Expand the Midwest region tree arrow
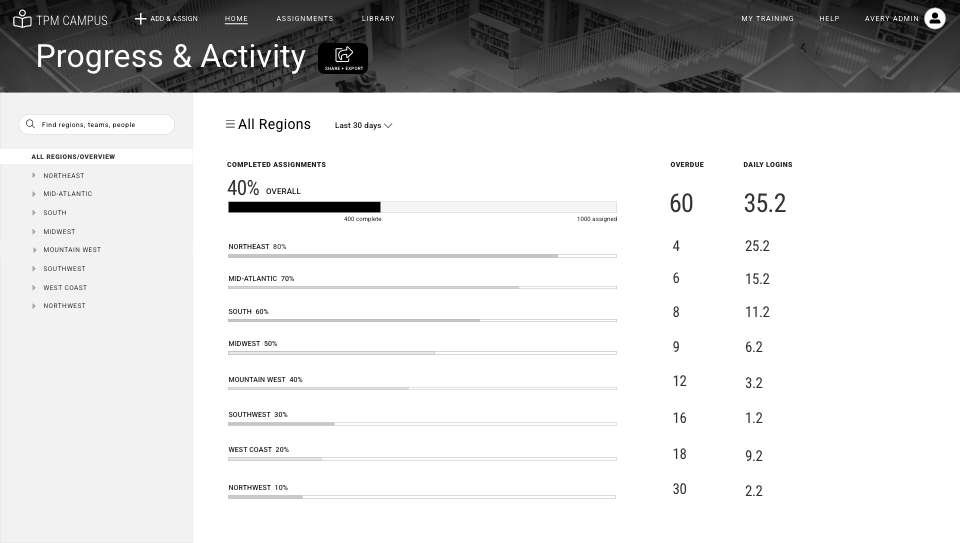The height and width of the screenshot is (543, 960). tap(34, 231)
